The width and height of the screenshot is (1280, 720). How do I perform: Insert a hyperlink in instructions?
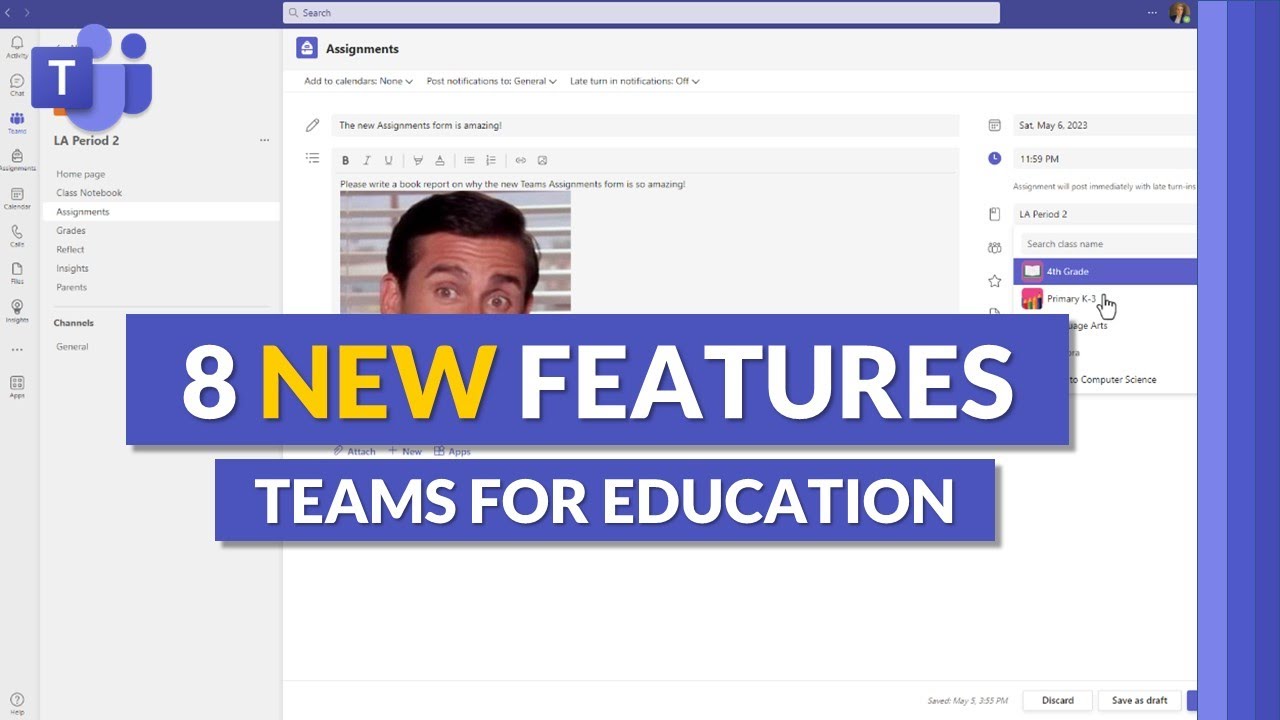tap(520, 160)
